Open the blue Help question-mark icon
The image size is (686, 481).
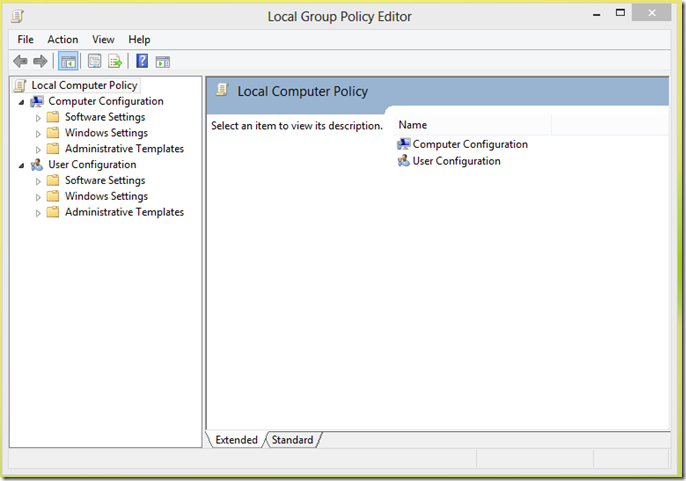point(142,61)
